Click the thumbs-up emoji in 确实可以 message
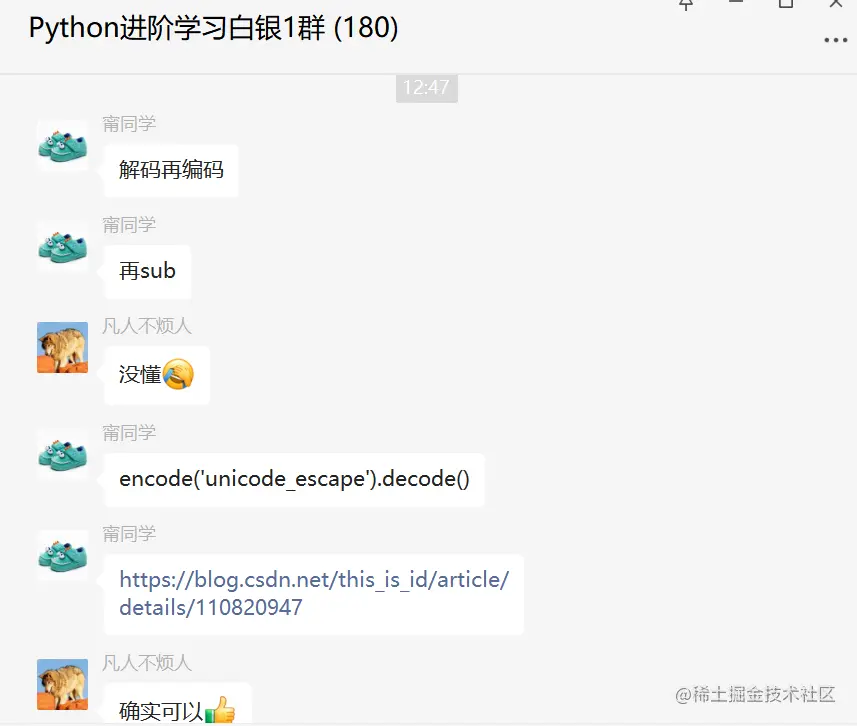This screenshot has height=726, width=857. 220,710
